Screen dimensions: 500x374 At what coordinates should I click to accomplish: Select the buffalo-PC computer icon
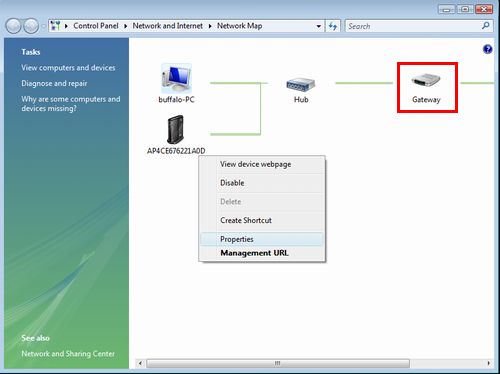(176, 79)
